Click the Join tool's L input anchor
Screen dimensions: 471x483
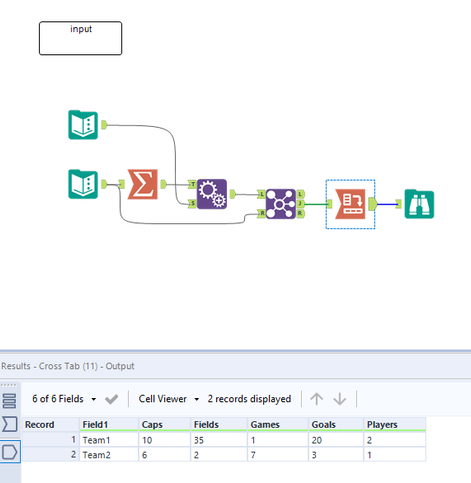[261, 194]
